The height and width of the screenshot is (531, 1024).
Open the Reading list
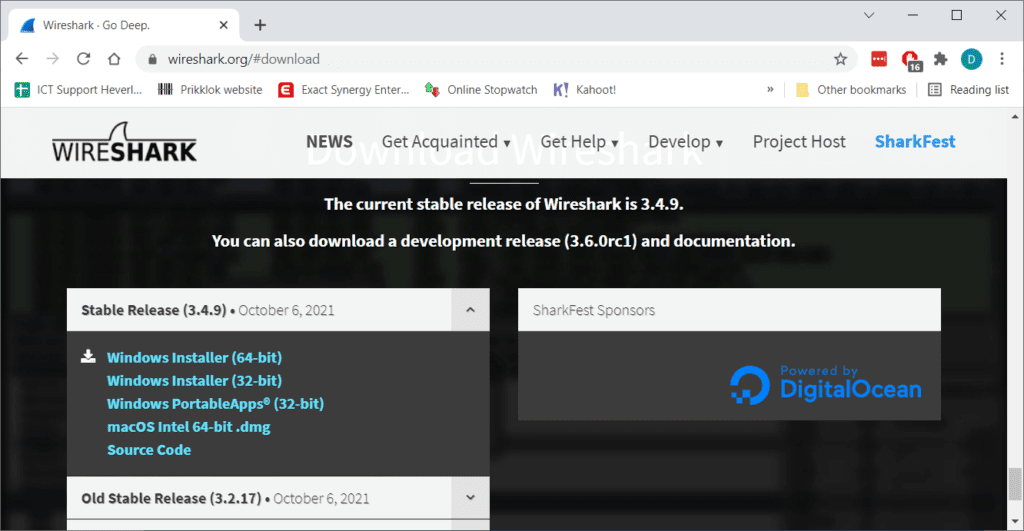(x=968, y=89)
